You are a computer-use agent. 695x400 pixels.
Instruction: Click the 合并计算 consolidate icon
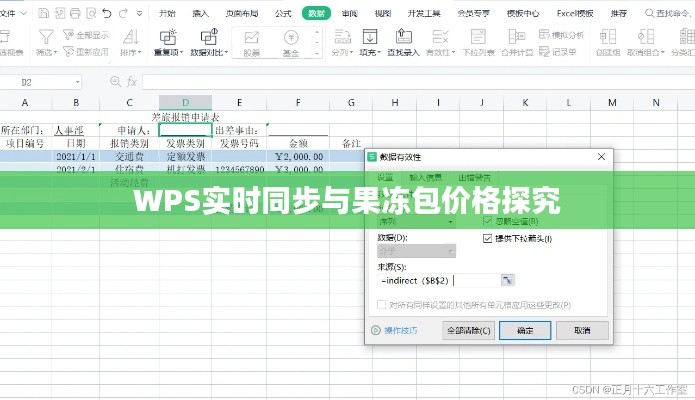[x=517, y=42]
